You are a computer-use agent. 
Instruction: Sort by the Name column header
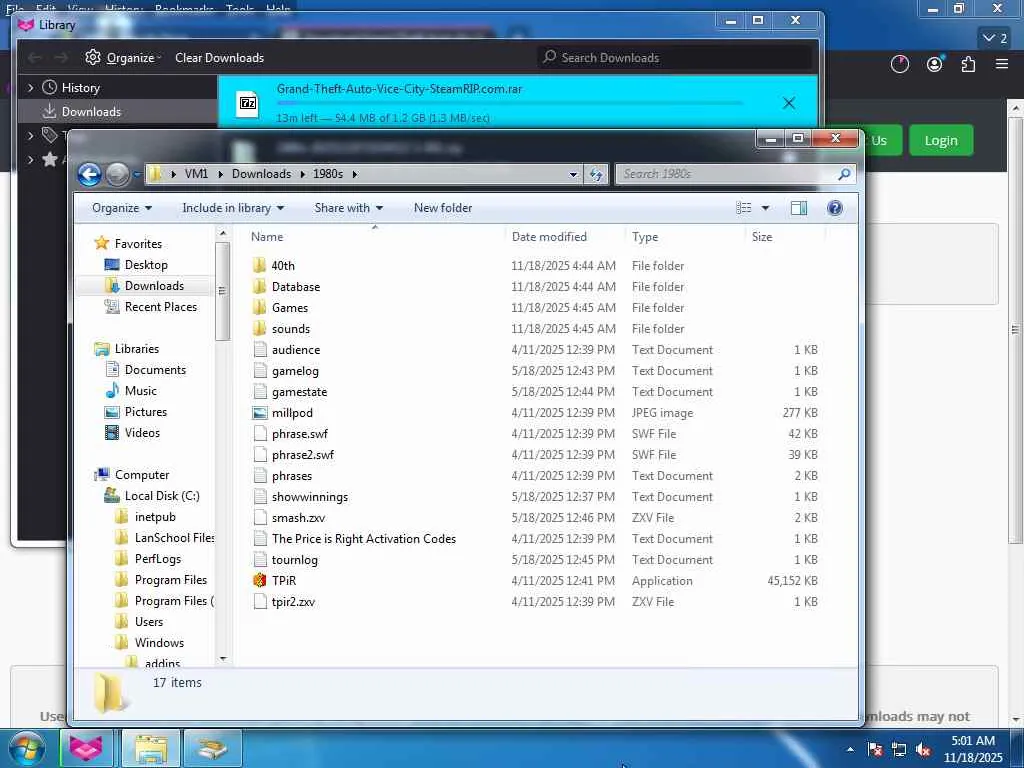(267, 236)
